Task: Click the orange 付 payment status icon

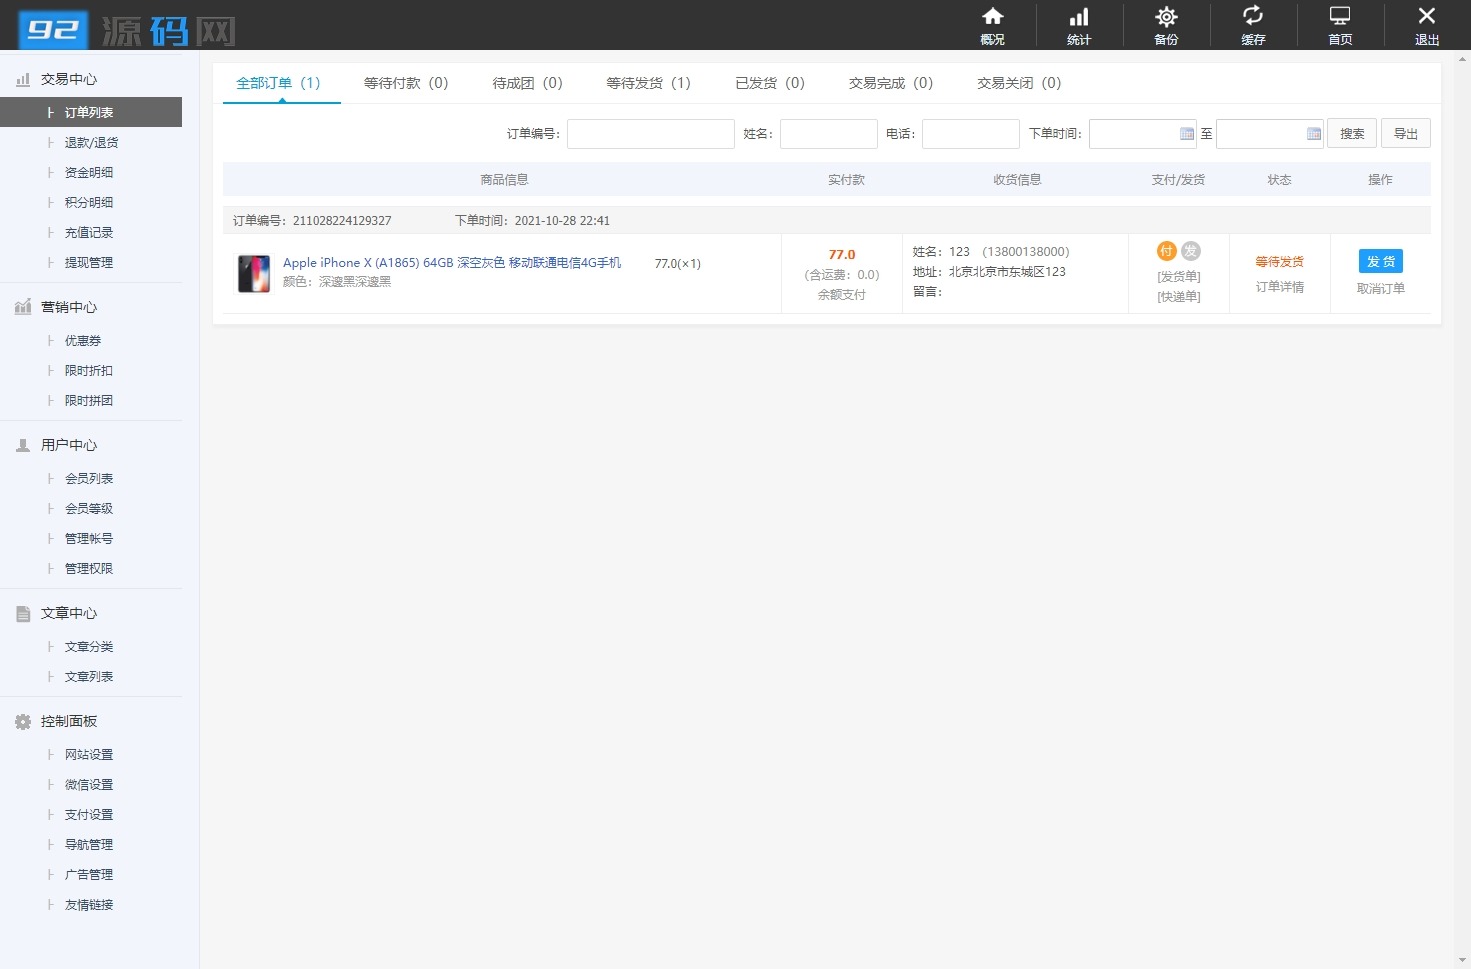Action: point(1166,251)
